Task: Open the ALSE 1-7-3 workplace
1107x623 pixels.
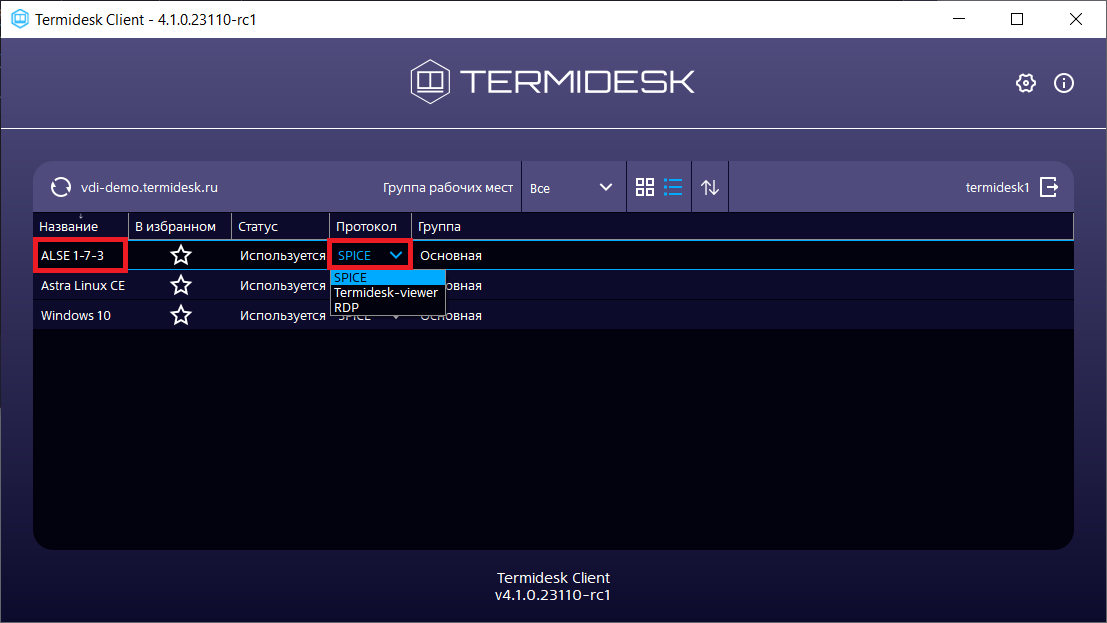Action: 72,255
